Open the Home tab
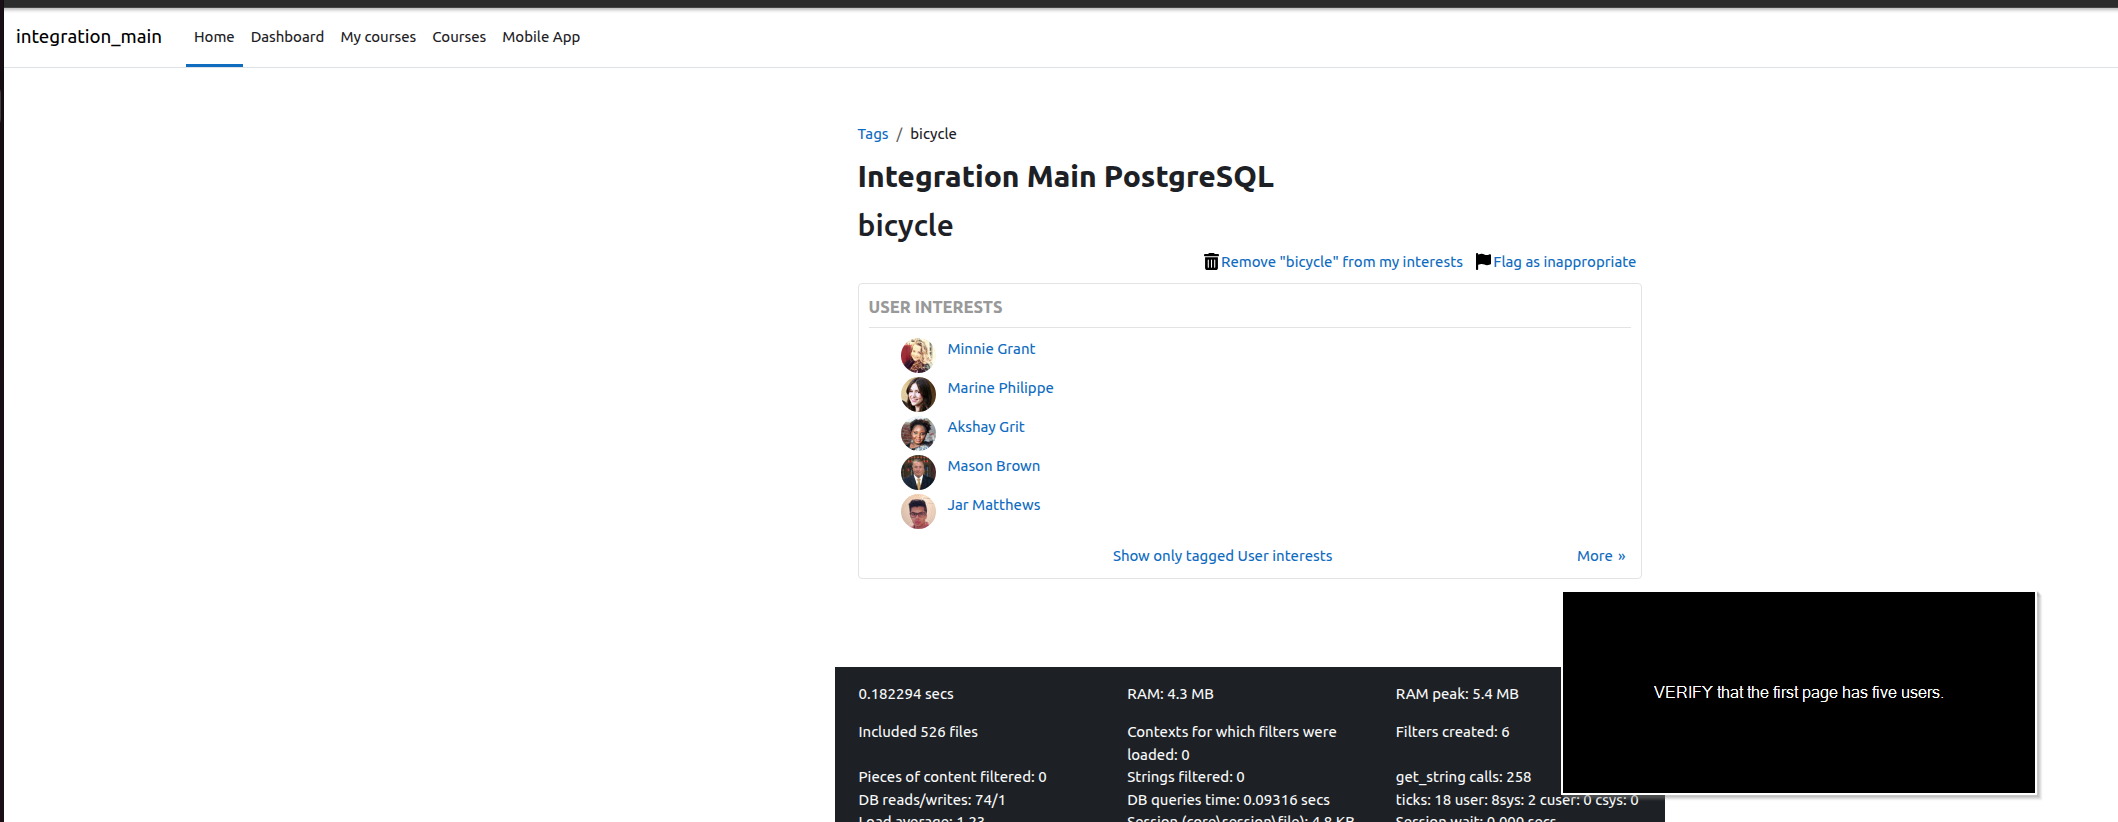Screen dimensions: 2118x822 tap(214, 37)
